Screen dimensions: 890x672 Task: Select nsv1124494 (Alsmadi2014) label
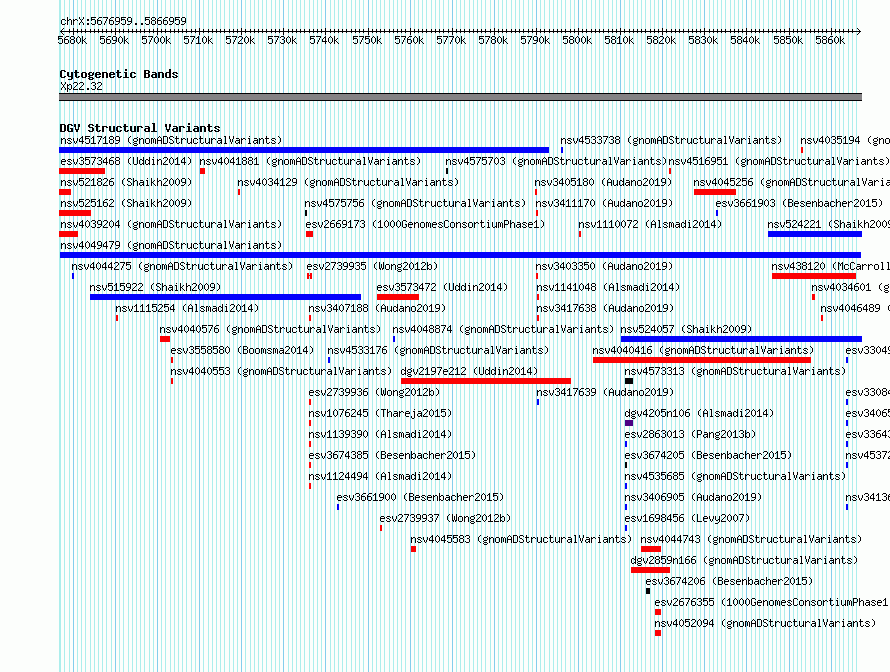click(380, 476)
